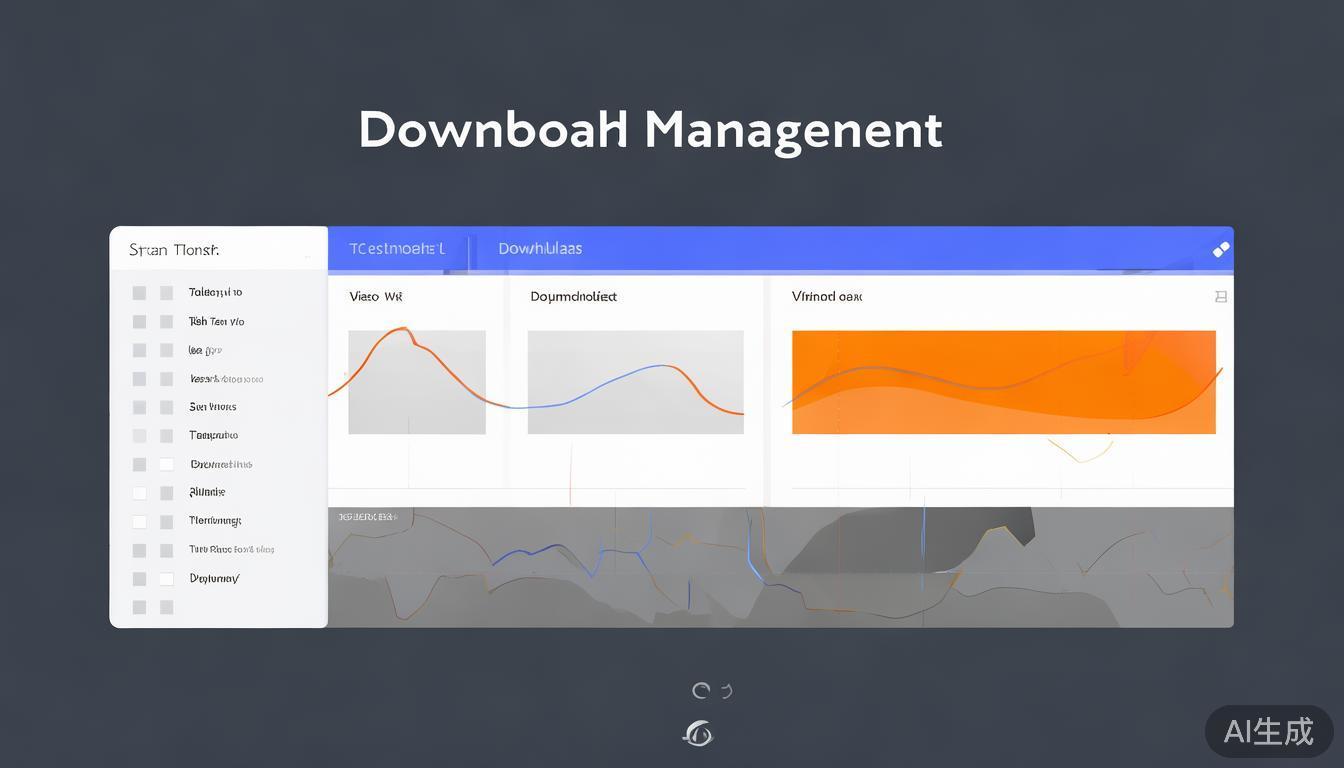Image resolution: width=1344 pixels, height=768 pixels.
Task: Click the gray square icon next to Taleonıı io
Action: (166, 293)
